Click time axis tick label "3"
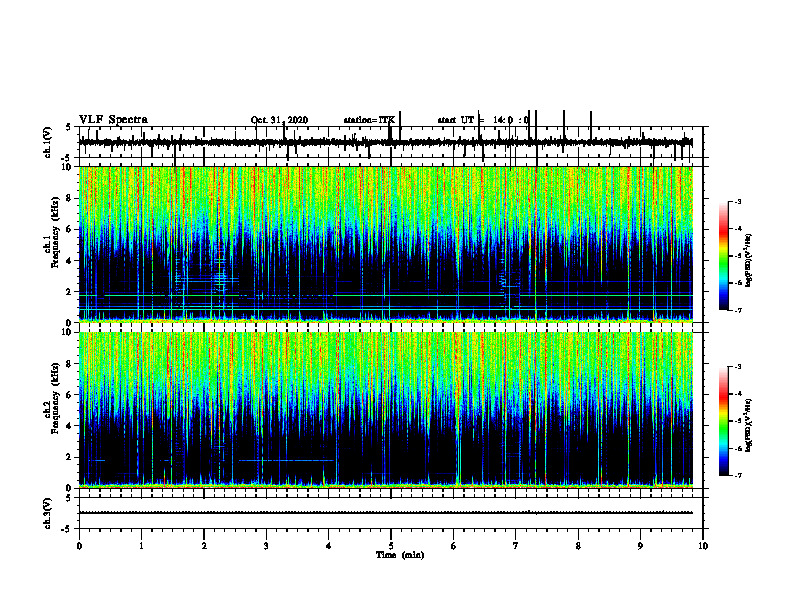792x612 pixels. pos(266,546)
